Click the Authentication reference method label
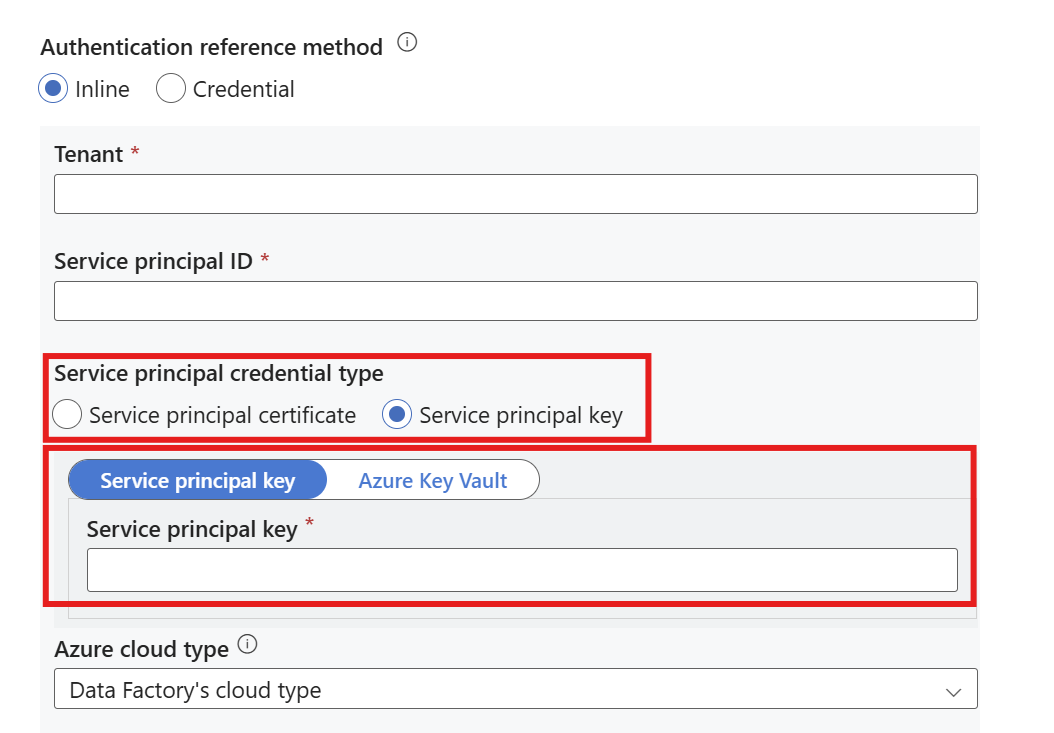 tap(211, 47)
